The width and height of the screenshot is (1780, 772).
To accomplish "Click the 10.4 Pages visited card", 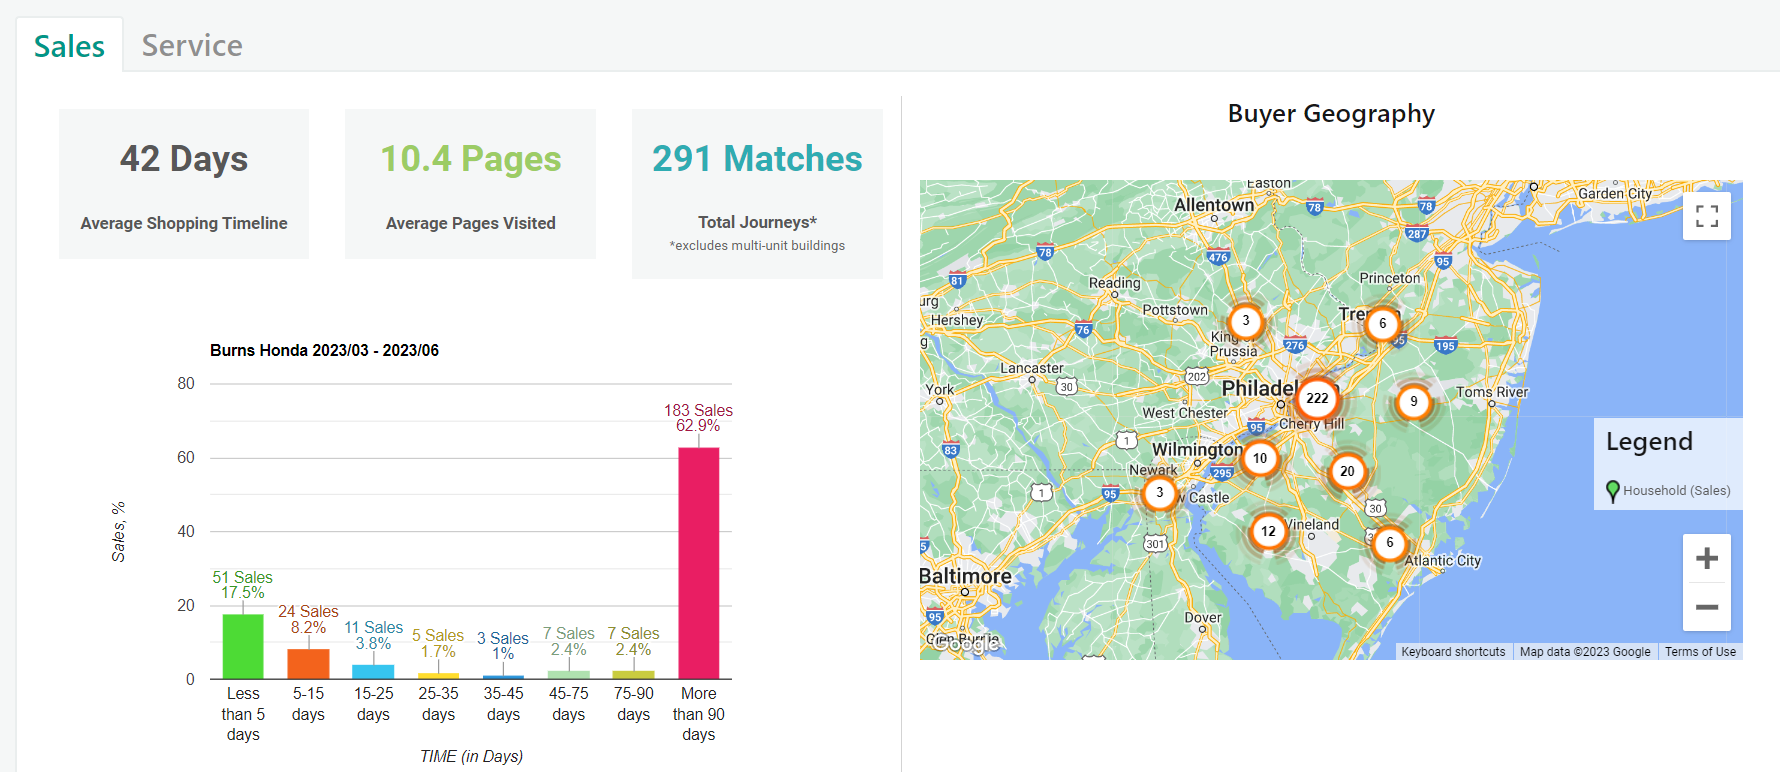I will point(470,184).
